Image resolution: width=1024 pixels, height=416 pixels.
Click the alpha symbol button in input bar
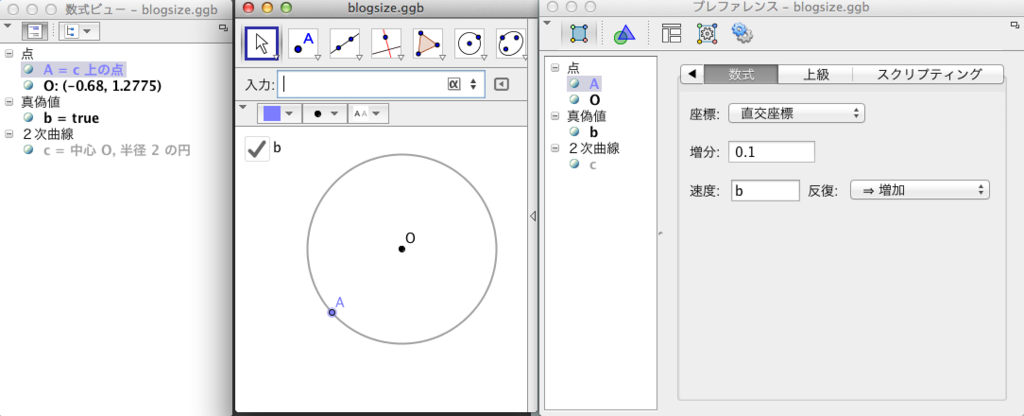click(x=454, y=84)
